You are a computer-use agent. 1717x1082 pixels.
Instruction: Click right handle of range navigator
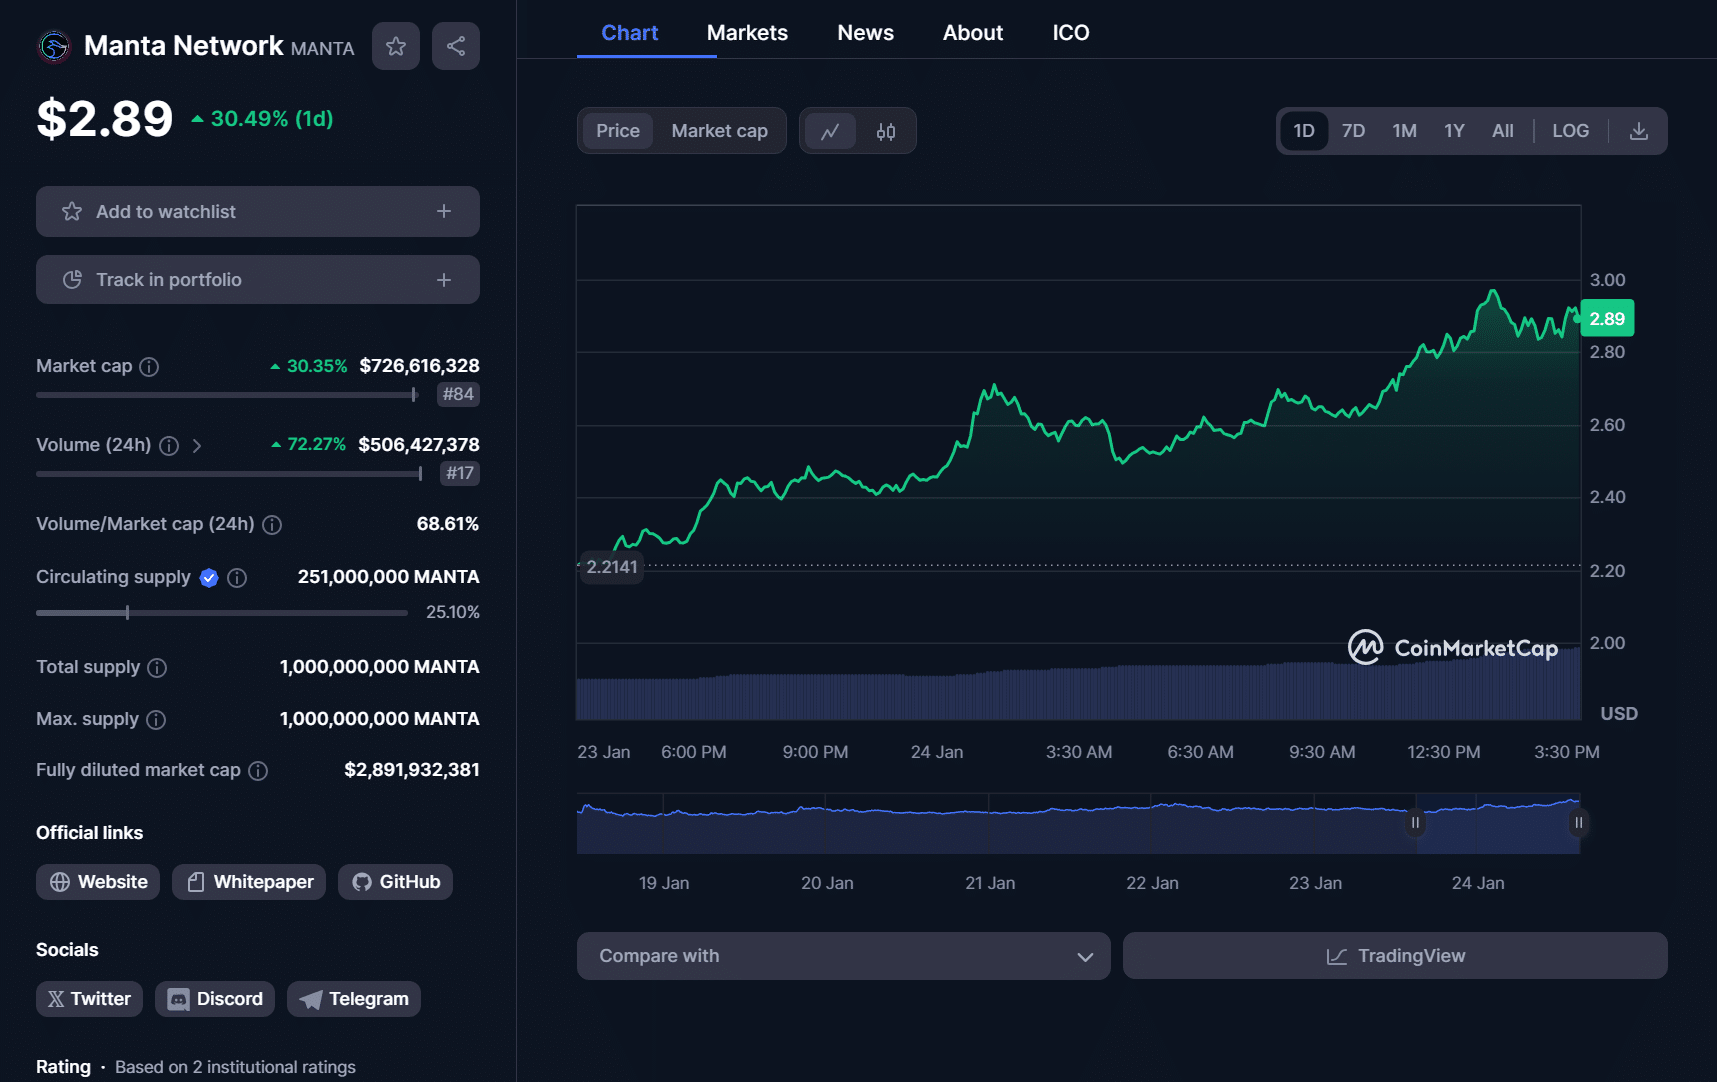1579,823
